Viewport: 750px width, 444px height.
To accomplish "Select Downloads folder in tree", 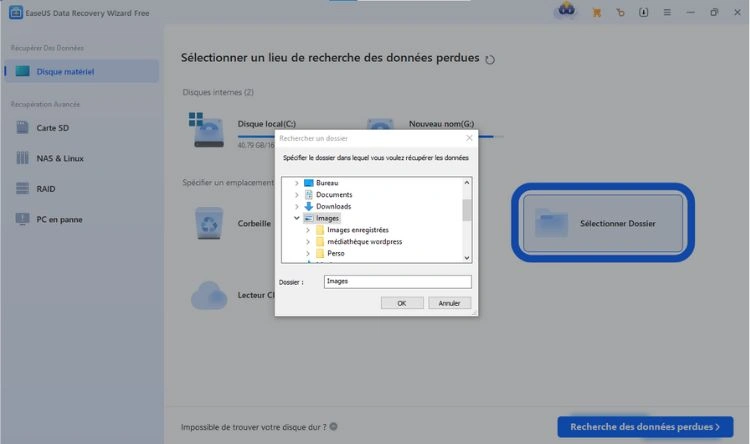I will pyautogui.click(x=333, y=206).
